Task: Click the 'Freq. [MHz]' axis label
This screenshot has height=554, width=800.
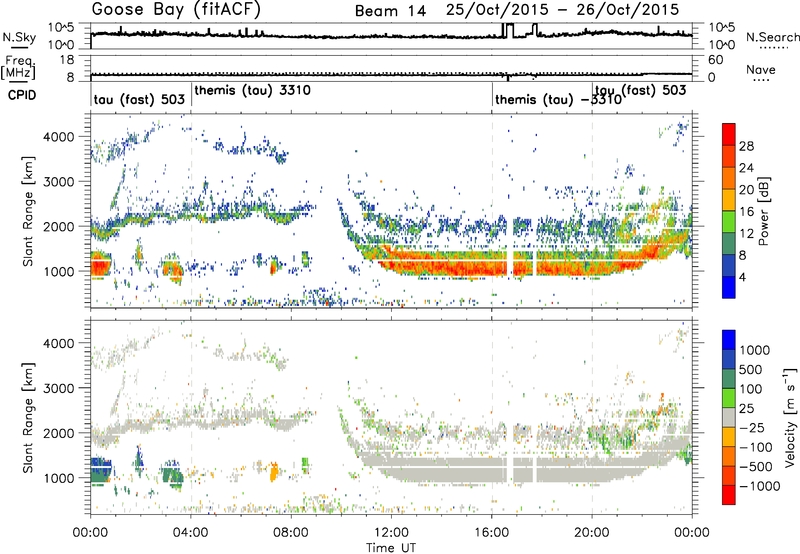Action: [19, 68]
